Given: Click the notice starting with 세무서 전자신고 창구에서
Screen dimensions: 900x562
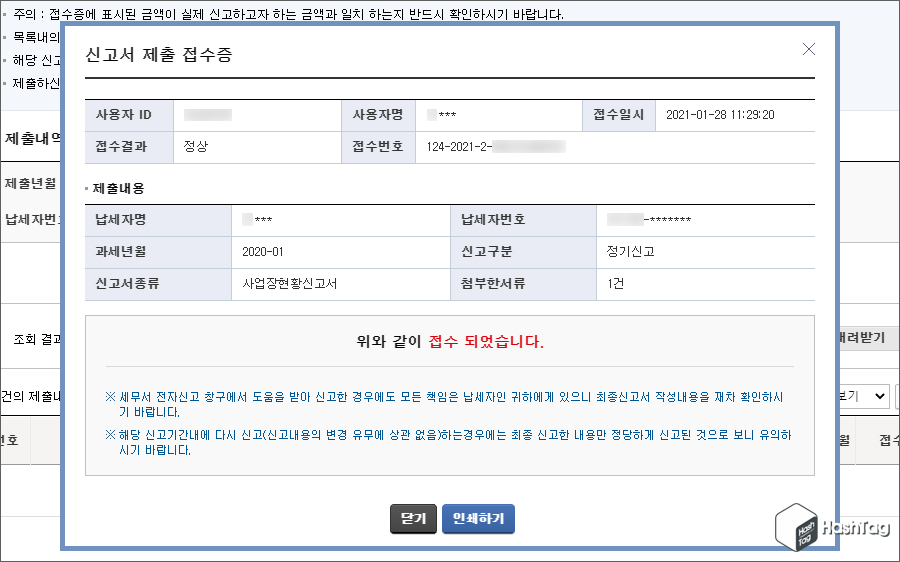Looking at the screenshot, I should [445, 404].
